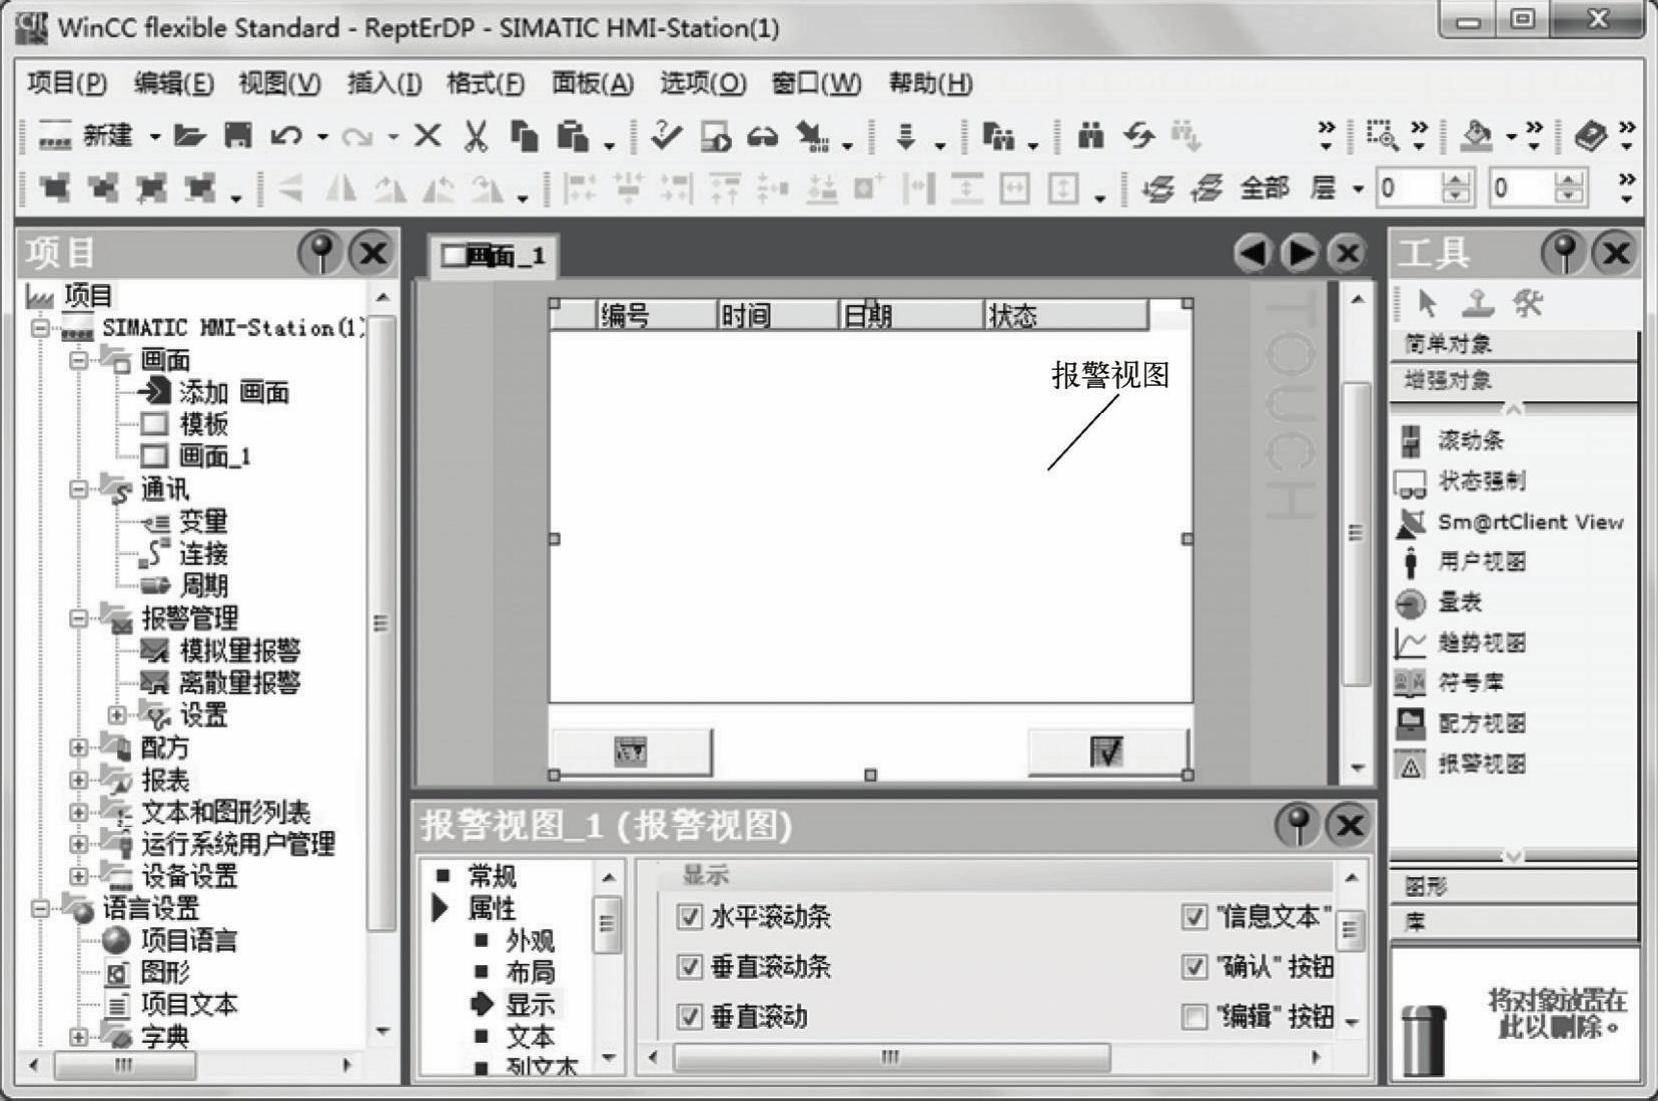The height and width of the screenshot is (1101, 1658).
Task: Expand the 库 tool group
Action: tap(1514, 922)
